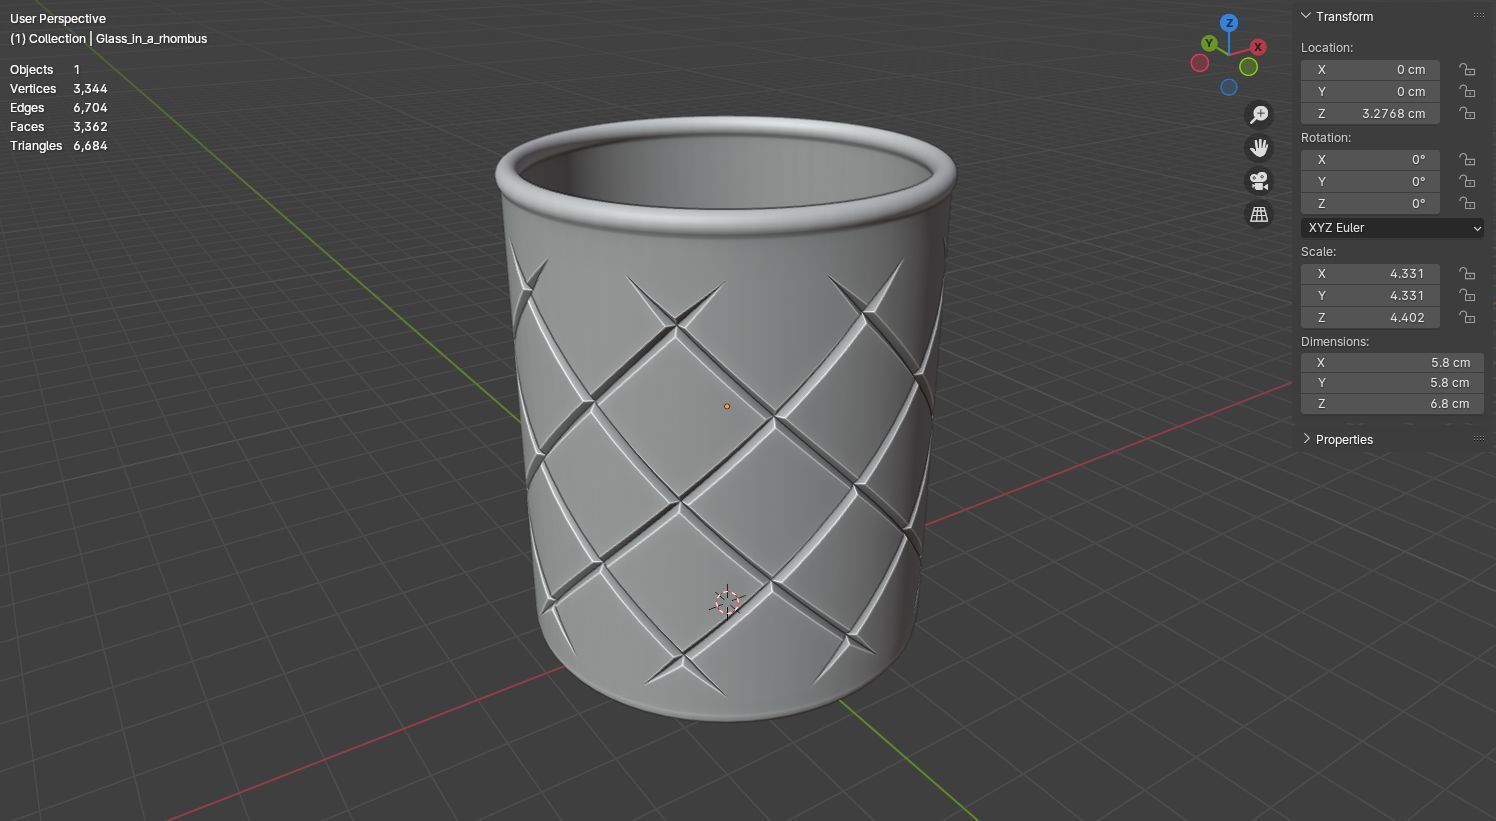This screenshot has height=821, width=1496.
Task: Lock the Rotation X value
Action: [x=1466, y=160]
